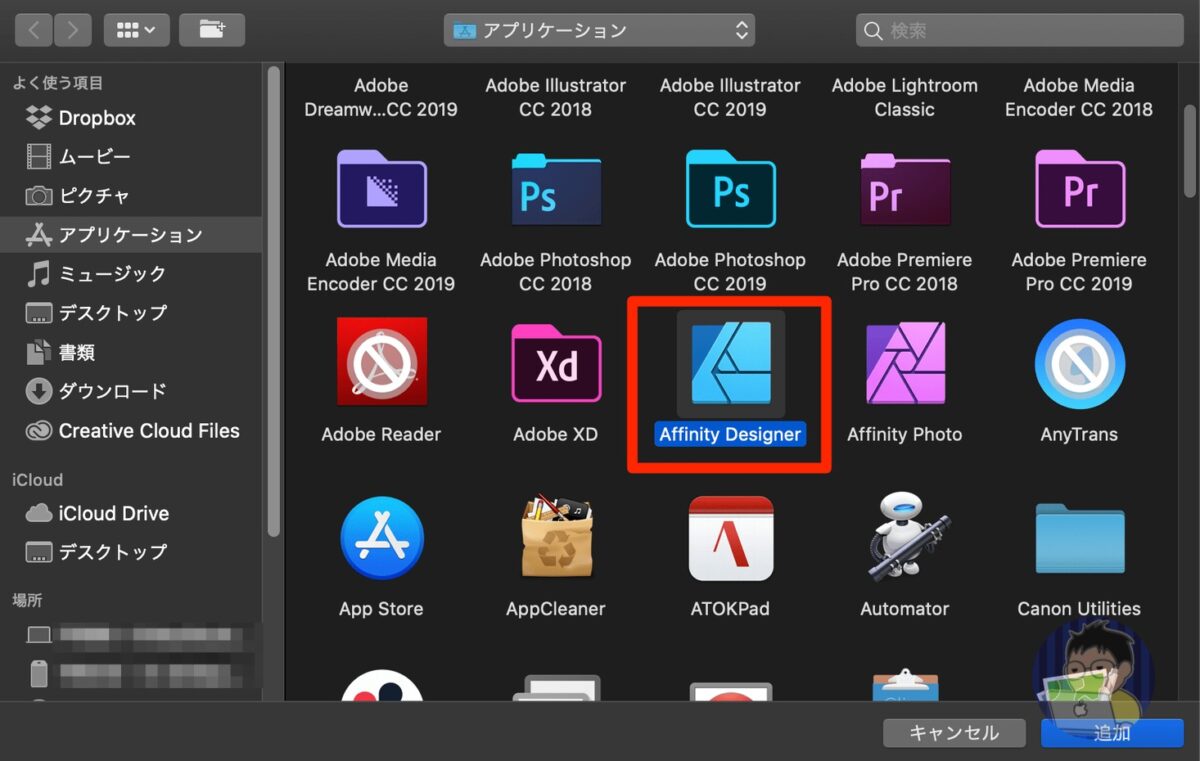This screenshot has height=761, width=1200.
Task: Click the Adobe Dreamw...CC 2019 label
Action: pos(381,97)
